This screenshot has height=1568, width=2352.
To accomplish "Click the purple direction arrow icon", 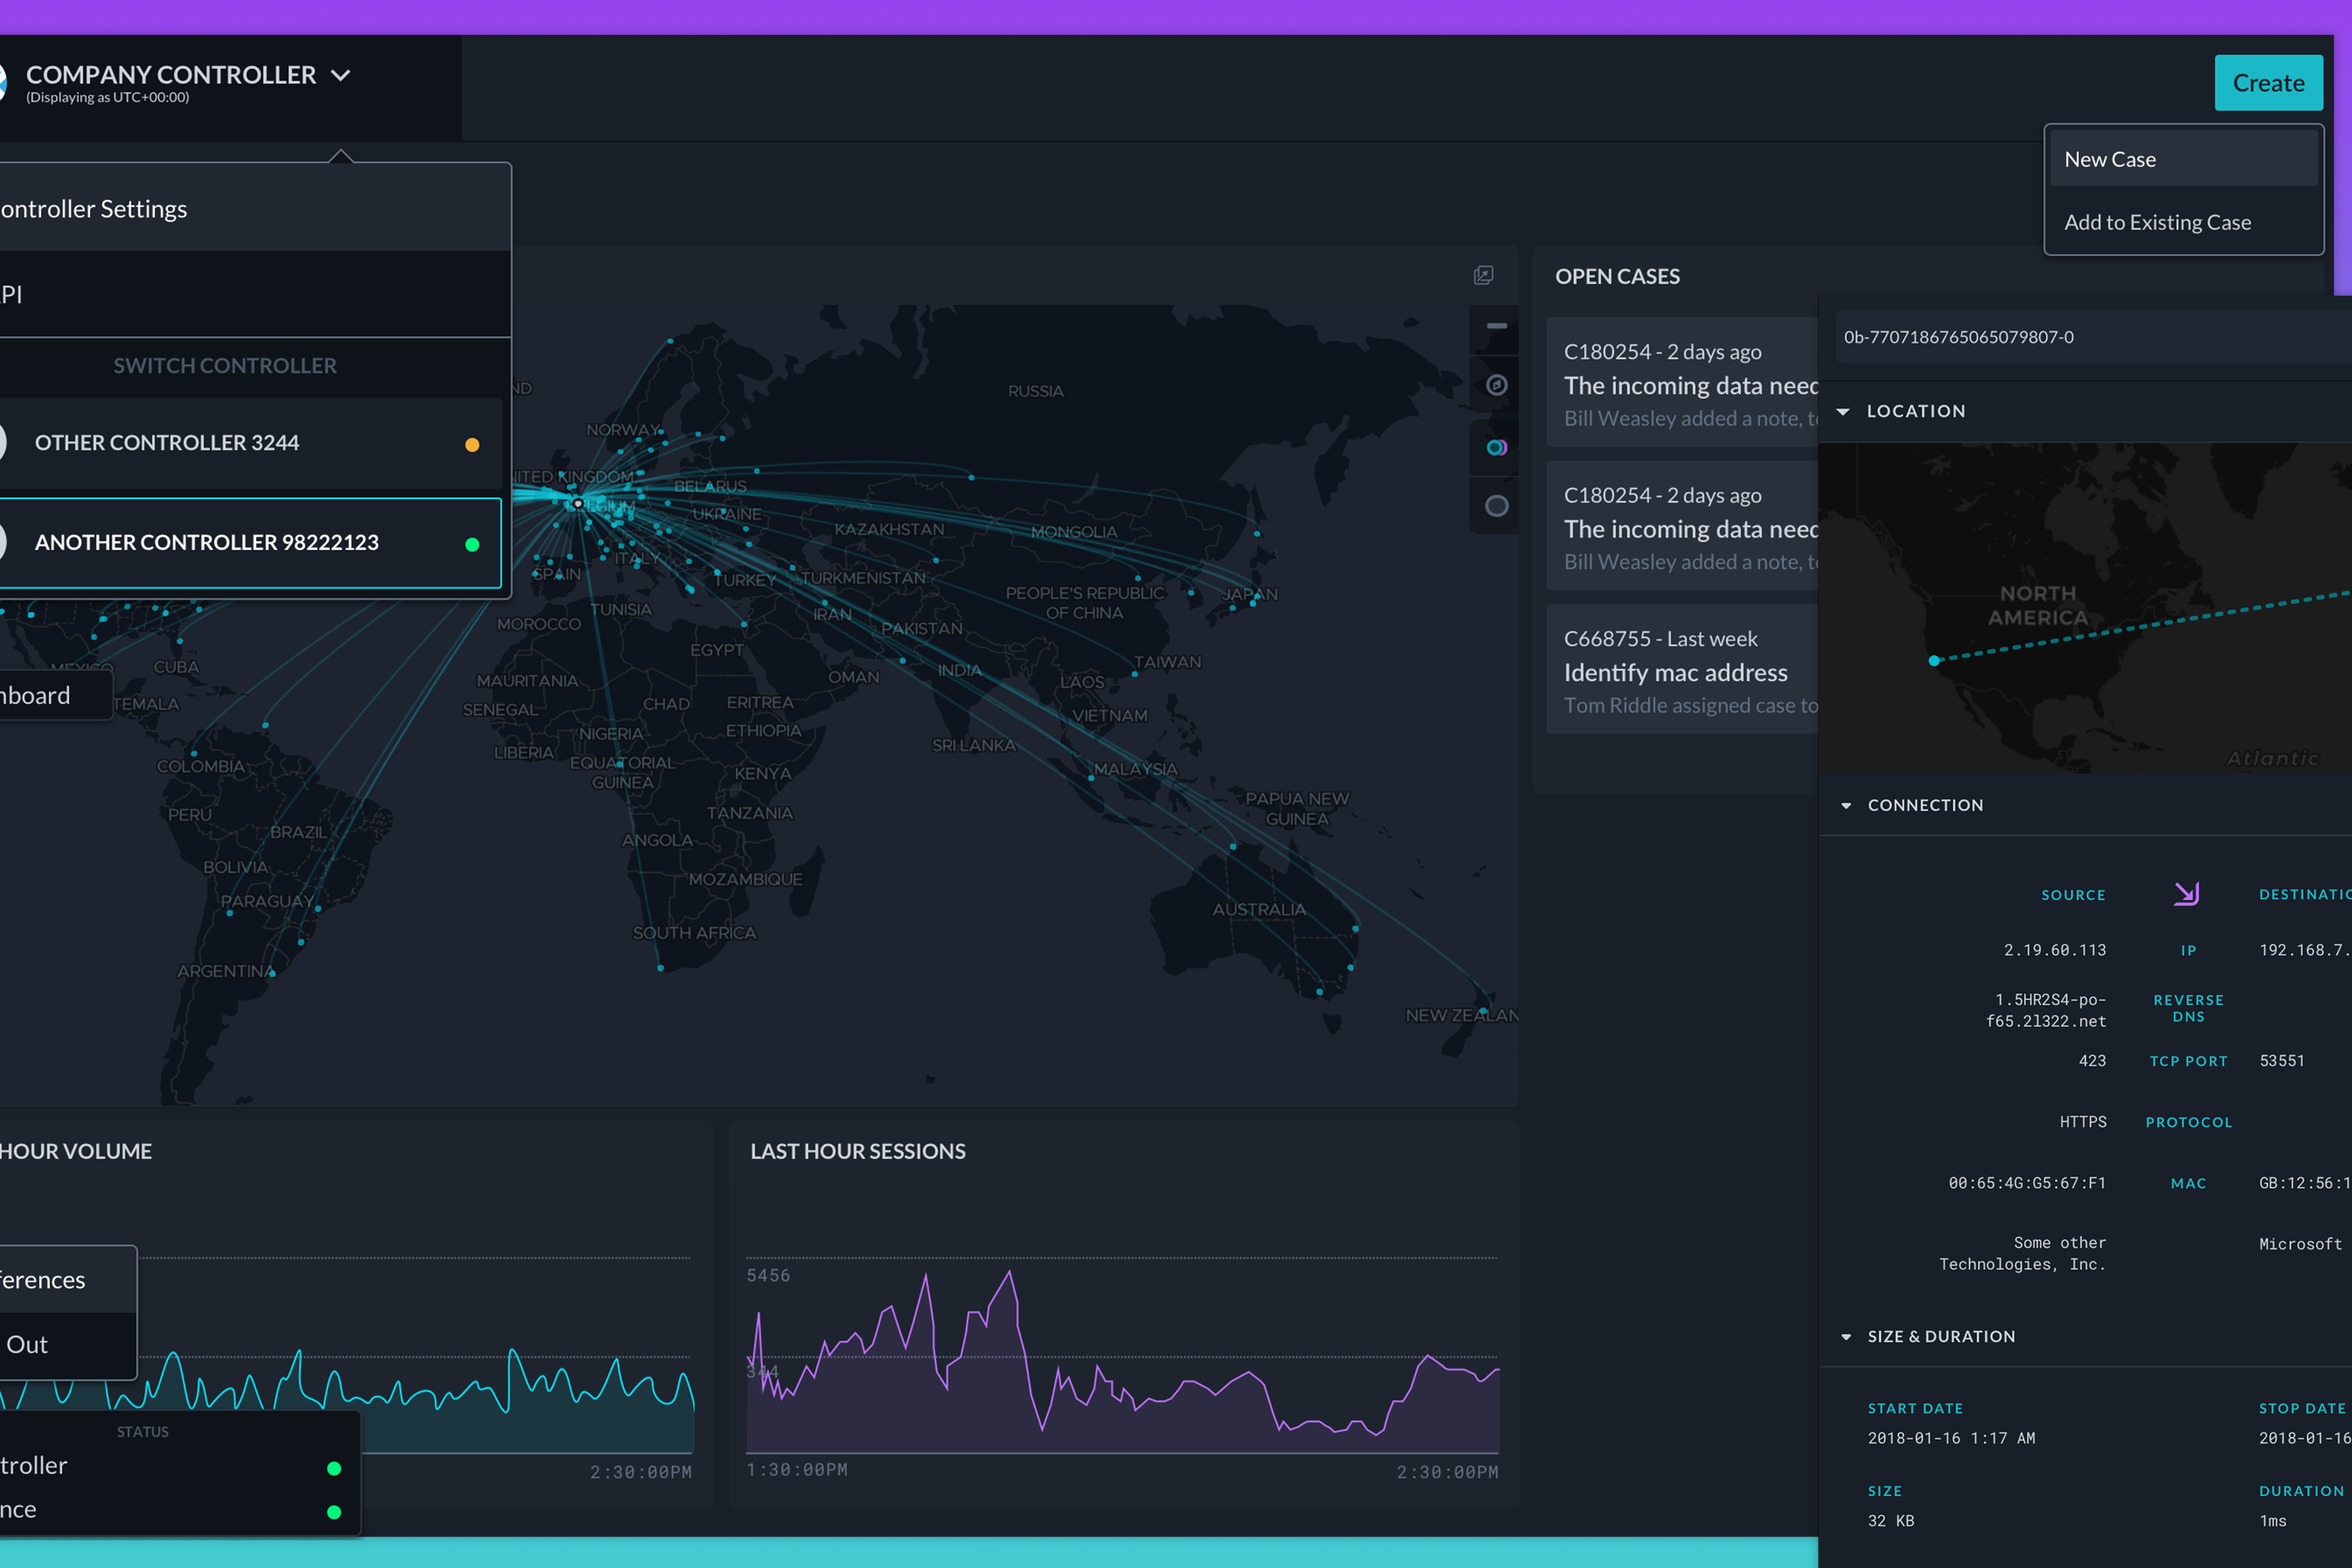I will [x=2187, y=893].
